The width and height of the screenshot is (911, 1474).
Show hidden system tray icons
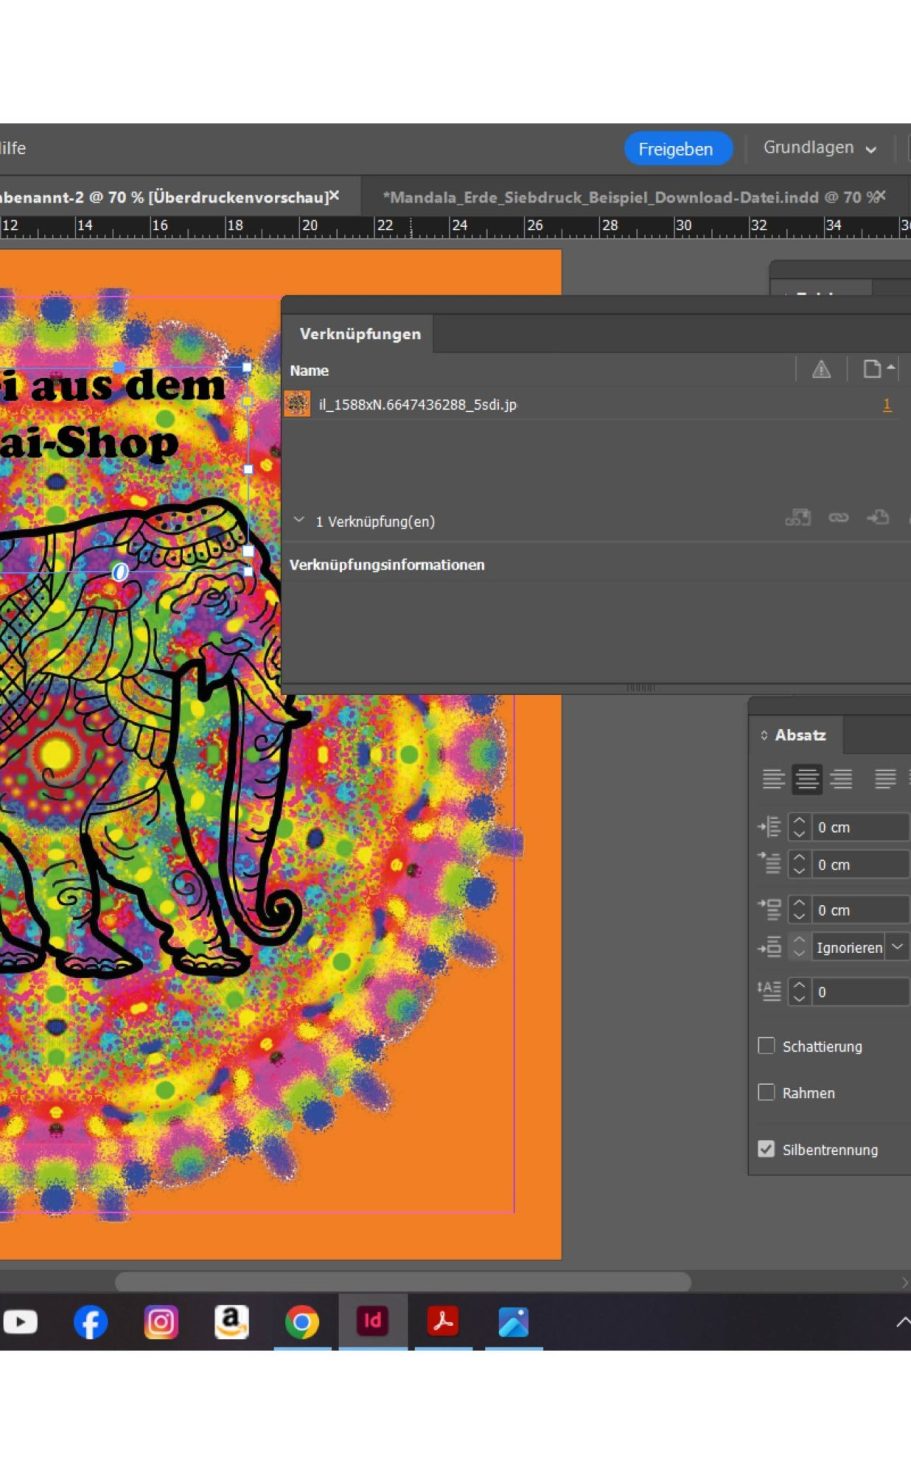902,1321
